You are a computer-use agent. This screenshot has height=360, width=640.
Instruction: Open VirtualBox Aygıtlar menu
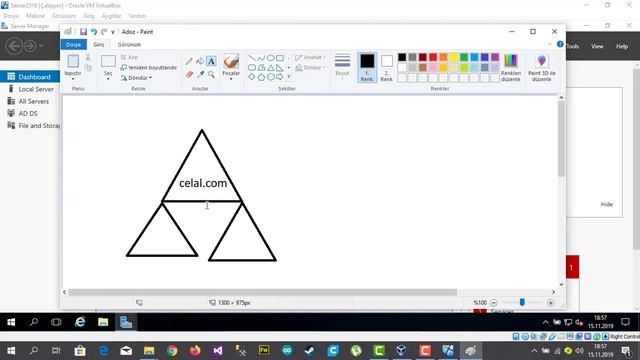pyautogui.click(x=111, y=16)
